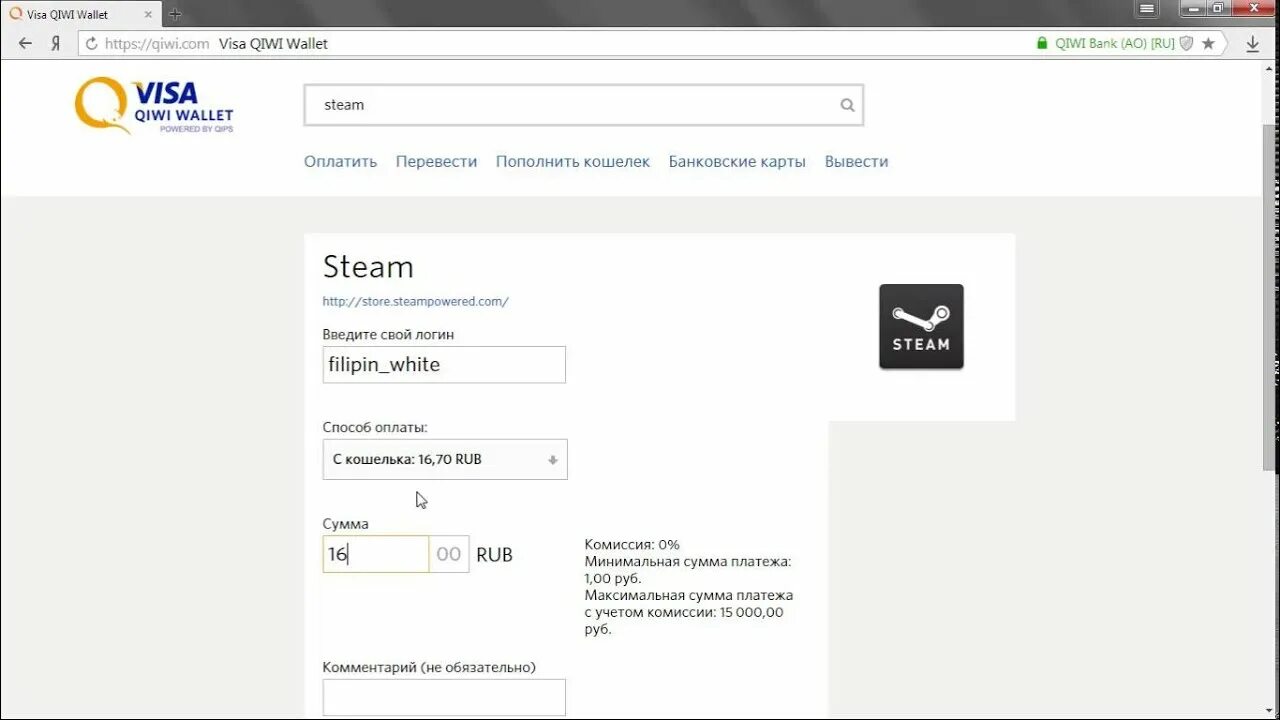Click the 'Минимальная сумма платежа:' text
The width and height of the screenshot is (1280, 720).
click(x=688, y=561)
